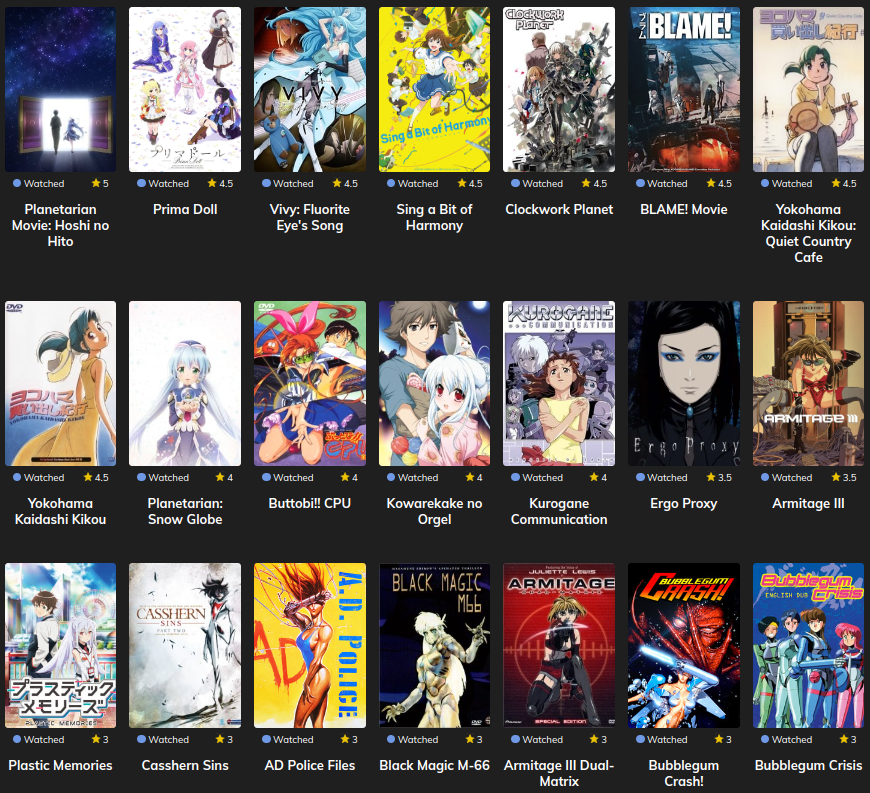Click the 3 star rating under AD Police Files
This screenshot has width=870, height=793.
350,739
